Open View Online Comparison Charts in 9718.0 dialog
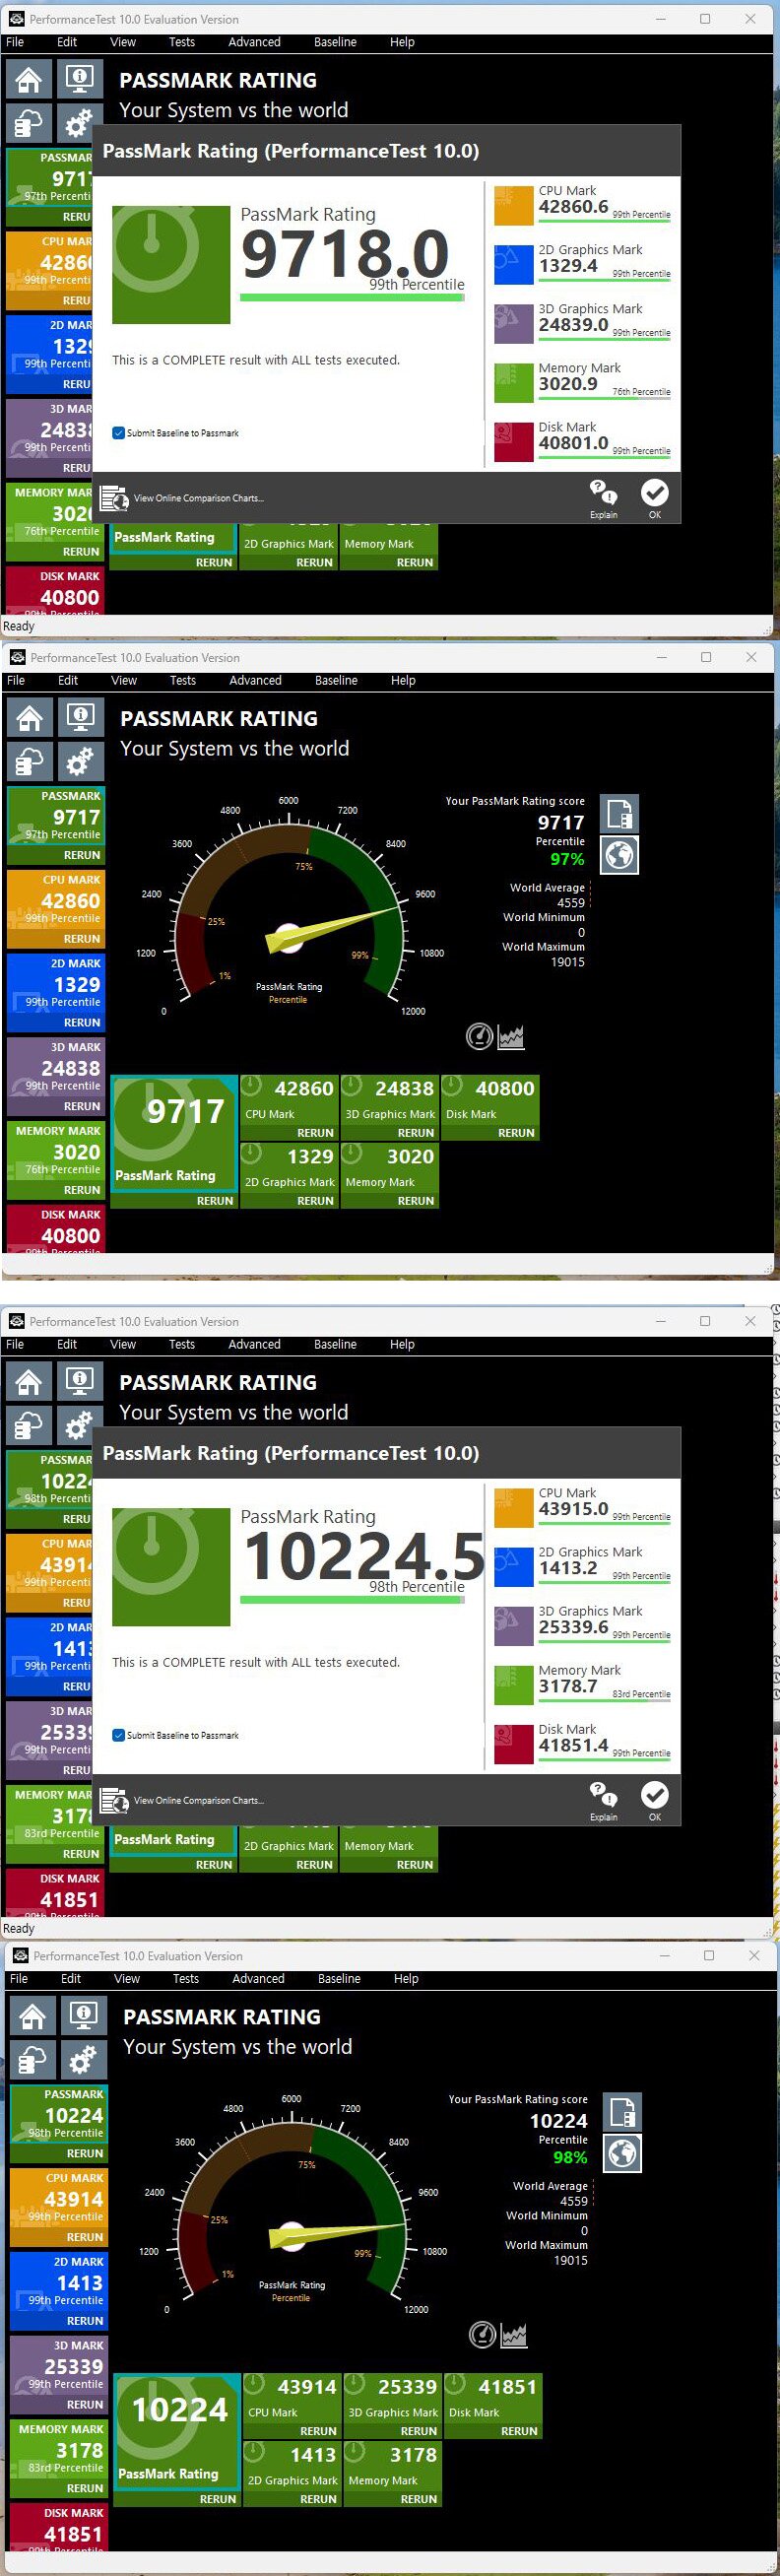Image resolution: width=780 pixels, height=2576 pixels. point(184,498)
